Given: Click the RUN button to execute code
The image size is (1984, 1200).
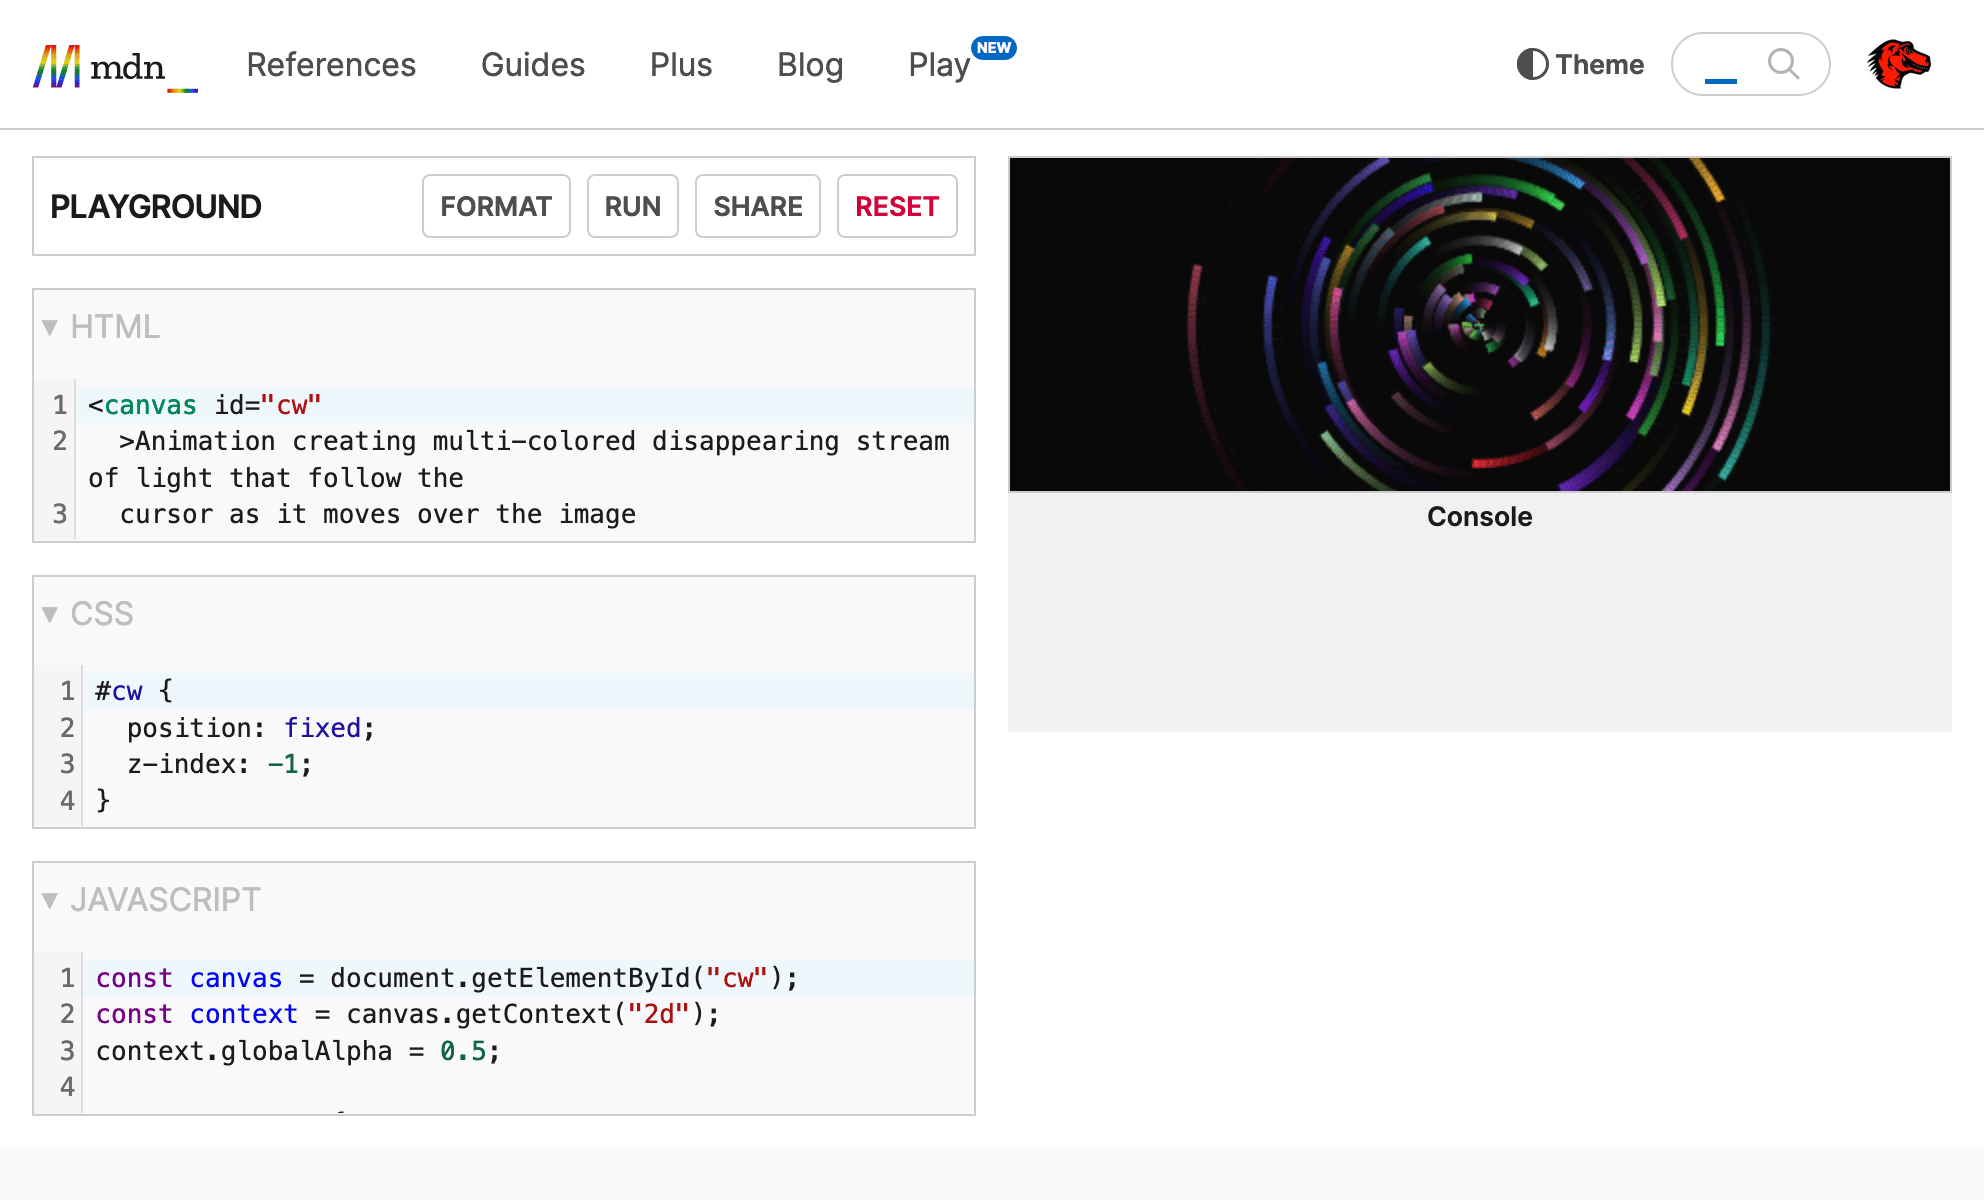Looking at the screenshot, I should (x=633, y=205).
